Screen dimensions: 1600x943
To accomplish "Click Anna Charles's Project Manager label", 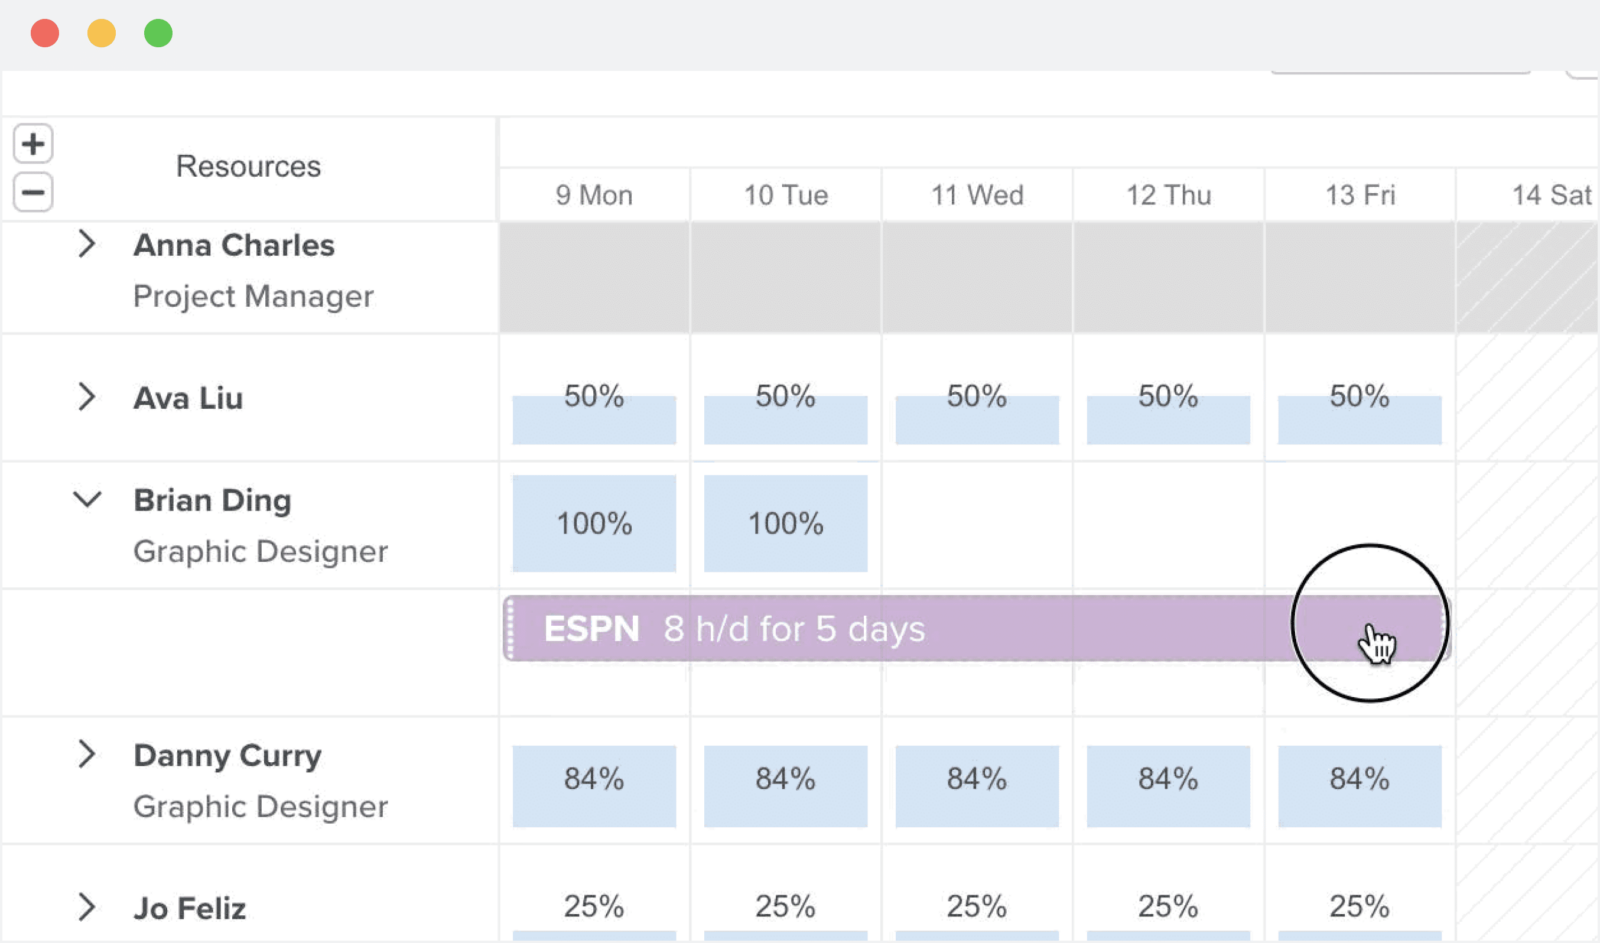I will pyautogui.click(x=253, y=296).
